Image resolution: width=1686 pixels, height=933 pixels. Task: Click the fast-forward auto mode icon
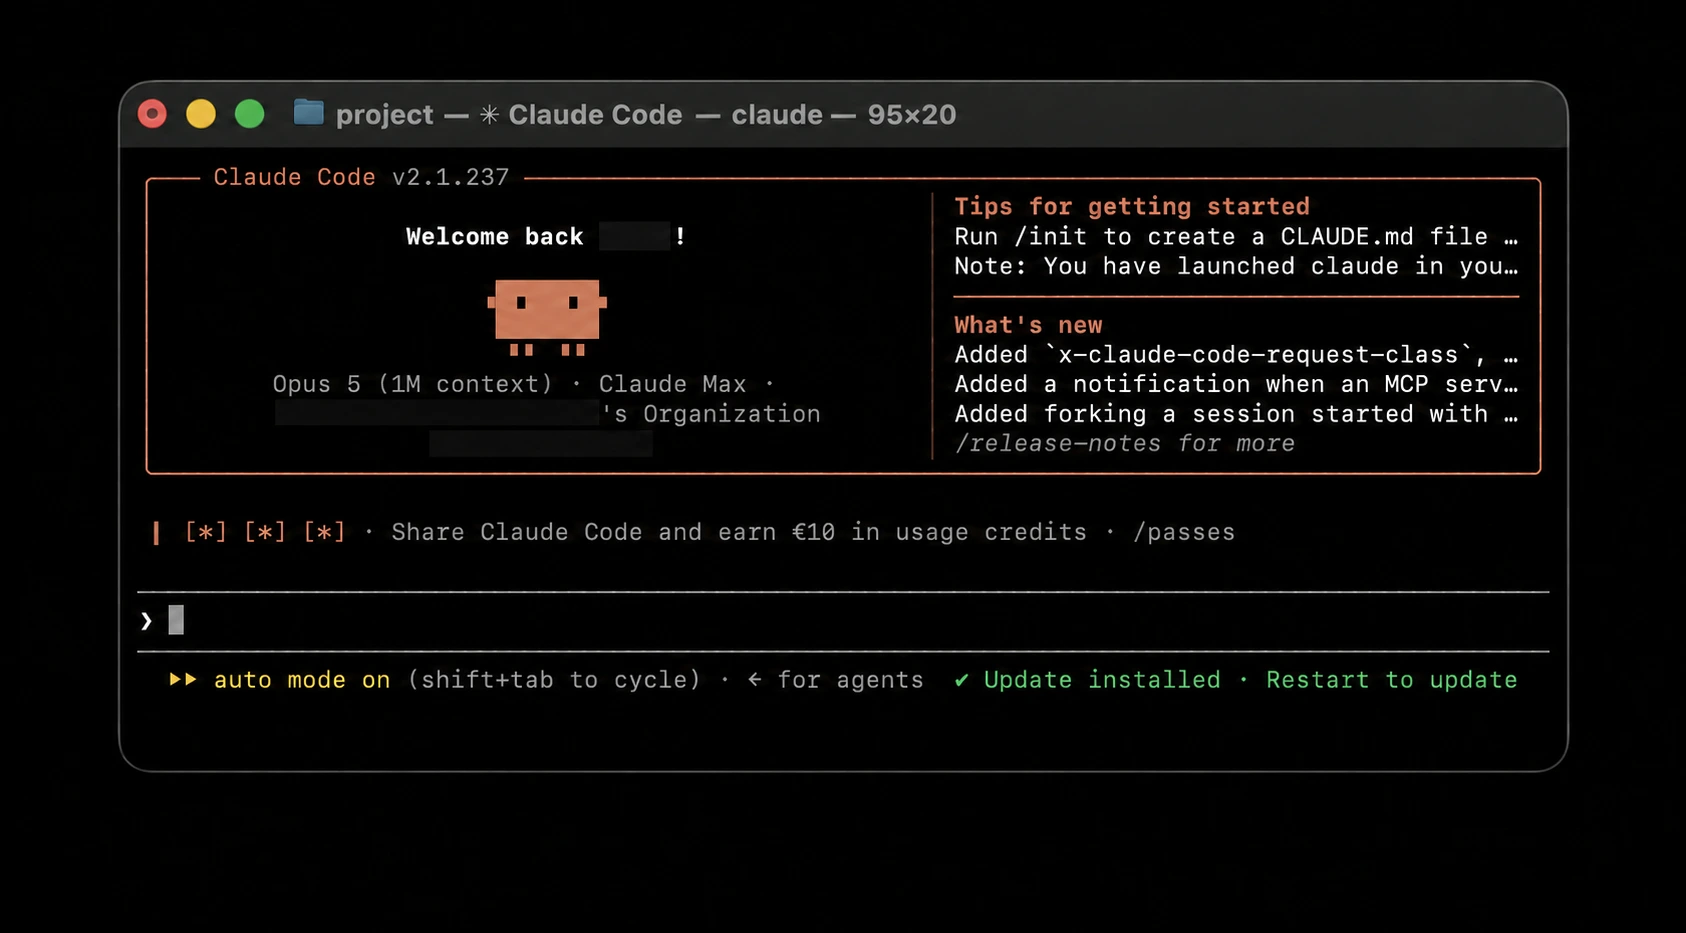pyautogui.click(x=183, y=679)
